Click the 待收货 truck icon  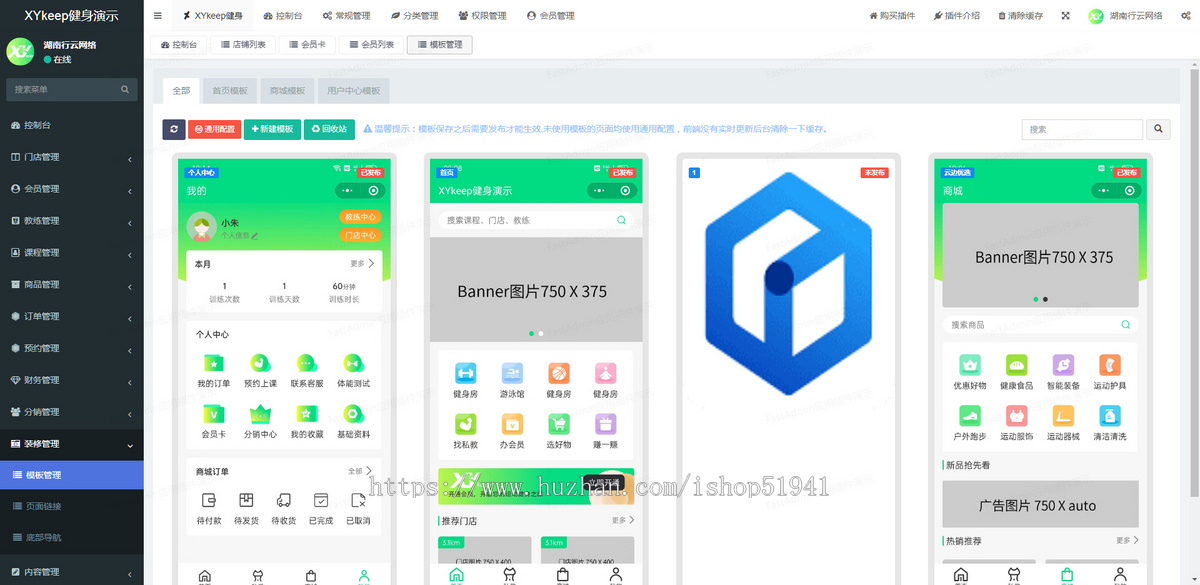pos(284,500)
